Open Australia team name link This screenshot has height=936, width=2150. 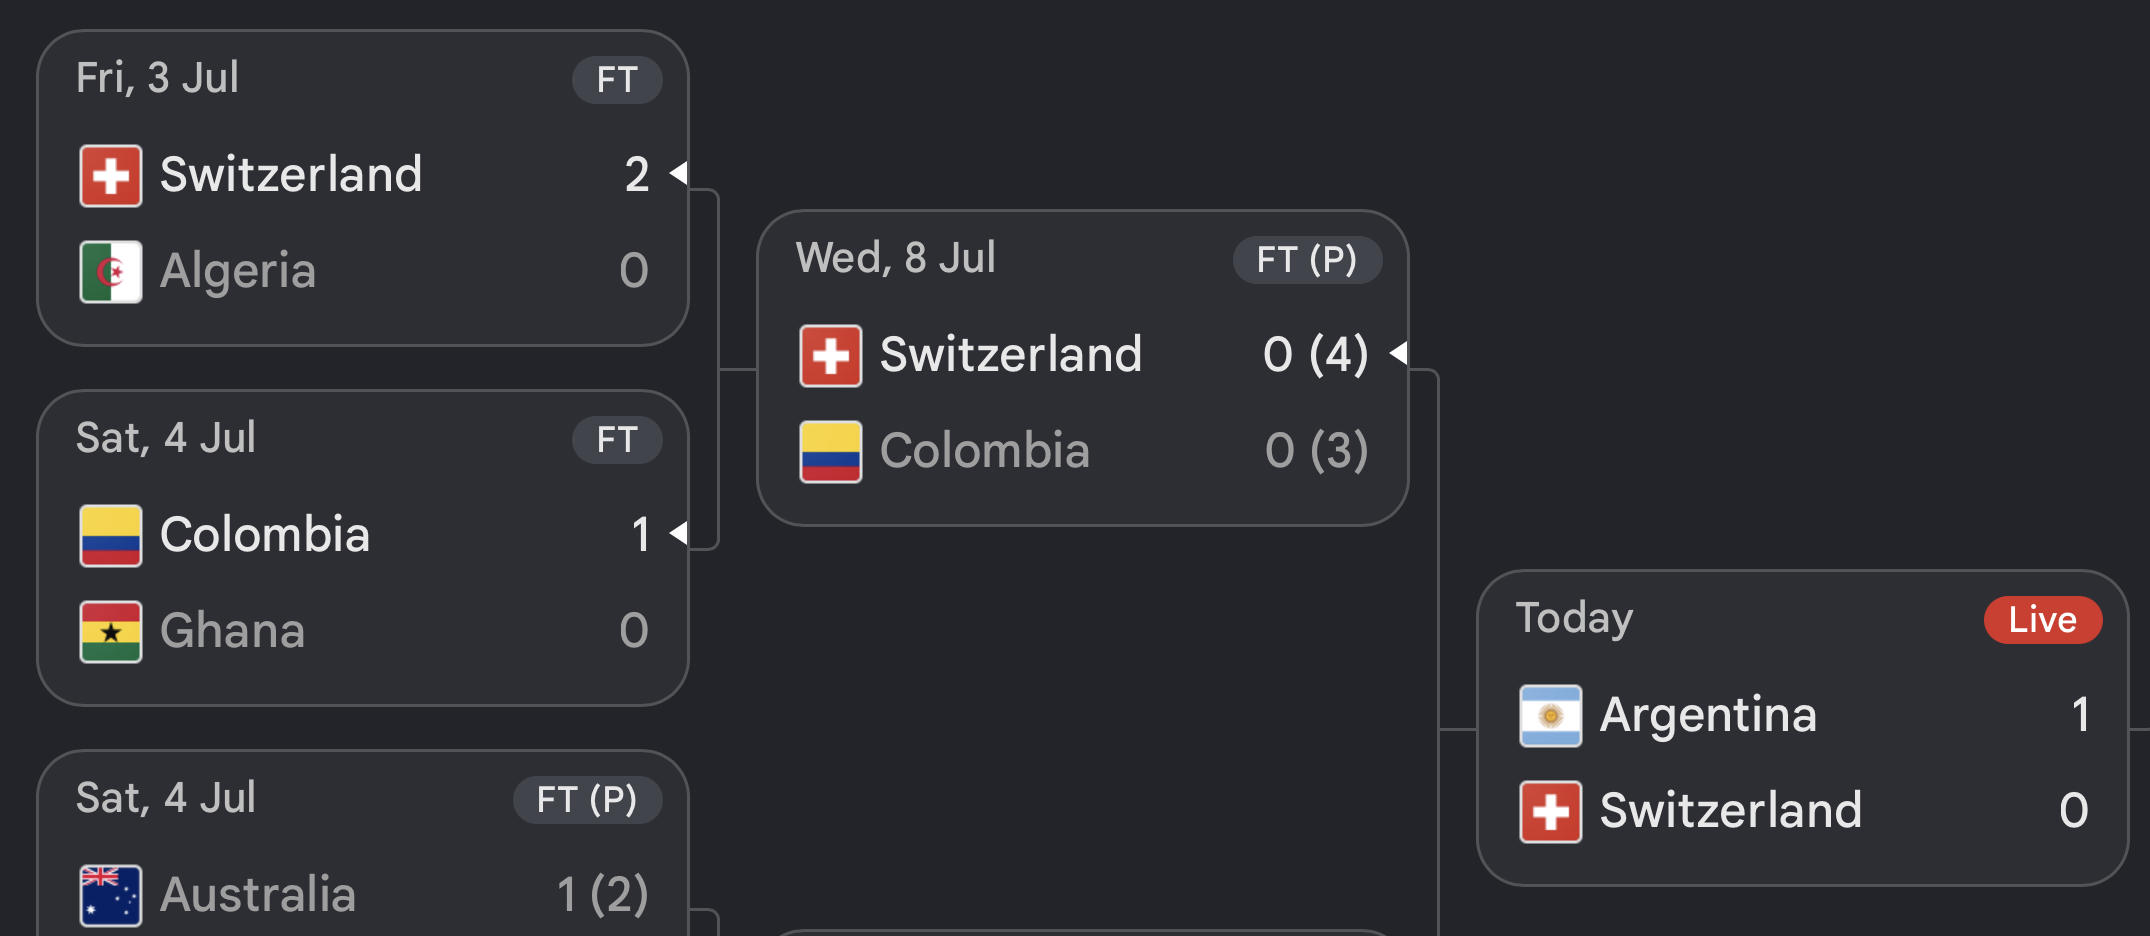258,895
